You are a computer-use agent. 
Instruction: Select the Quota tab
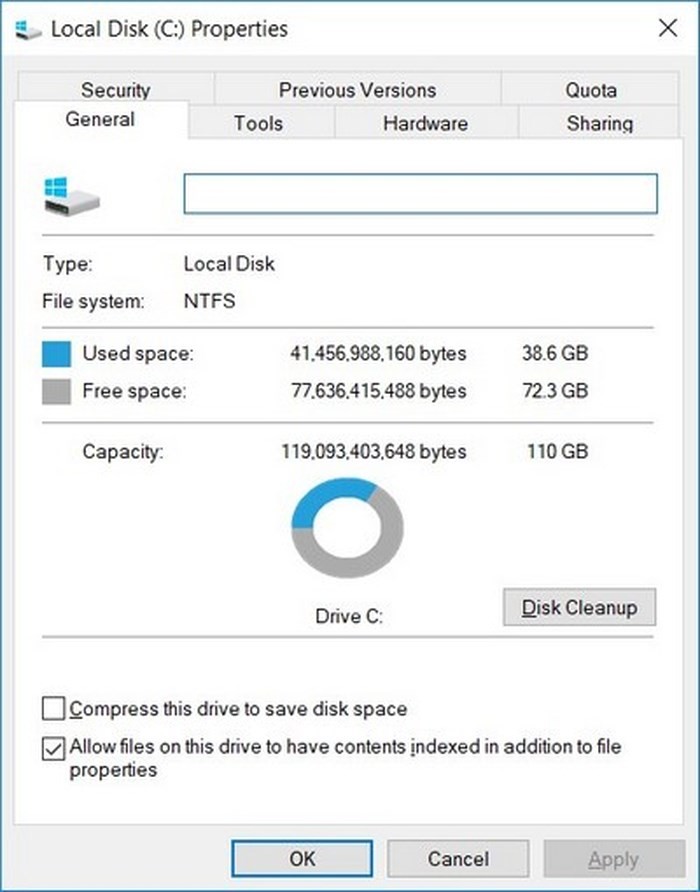coord(591,90)
